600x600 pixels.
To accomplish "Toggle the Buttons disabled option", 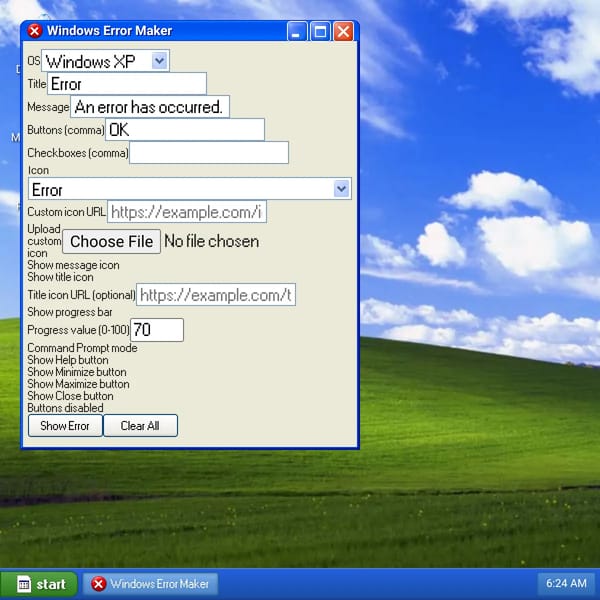I will pos(65,408).
